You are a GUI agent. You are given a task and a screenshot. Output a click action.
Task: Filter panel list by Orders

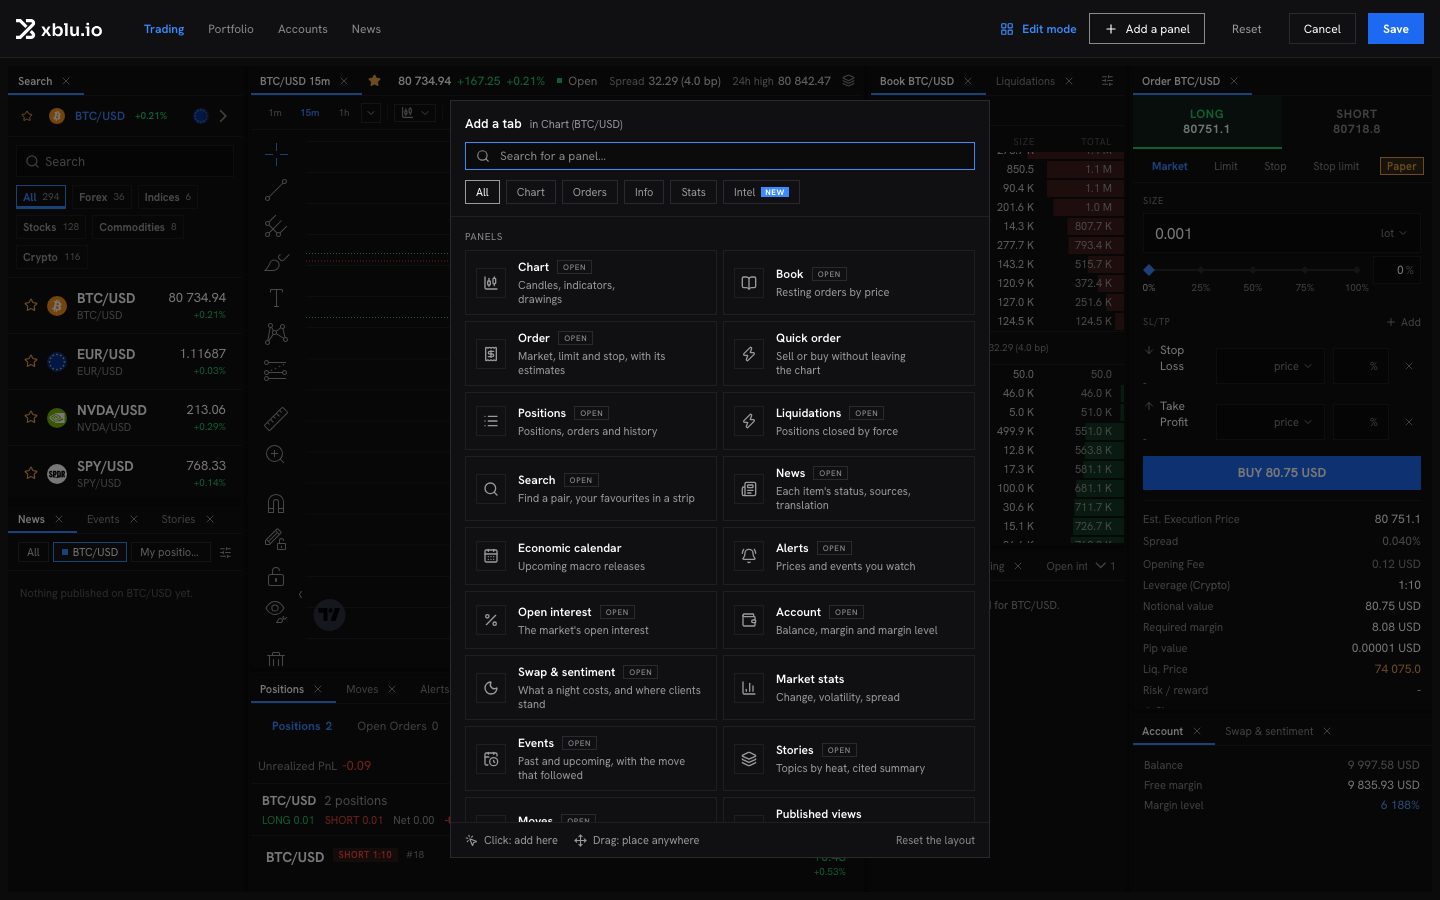click(x=590, y=192)
